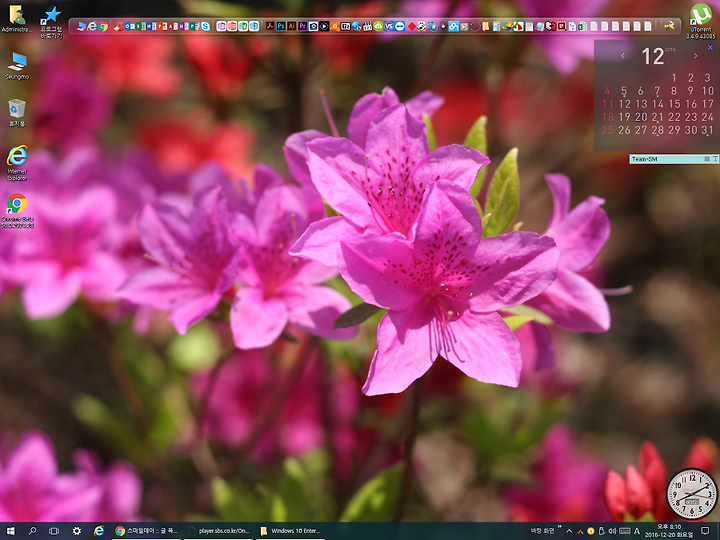Open taskbar search magnifier
Viewport: 720px width, 540px height.
pyautogui.click(x=32, y=531)
